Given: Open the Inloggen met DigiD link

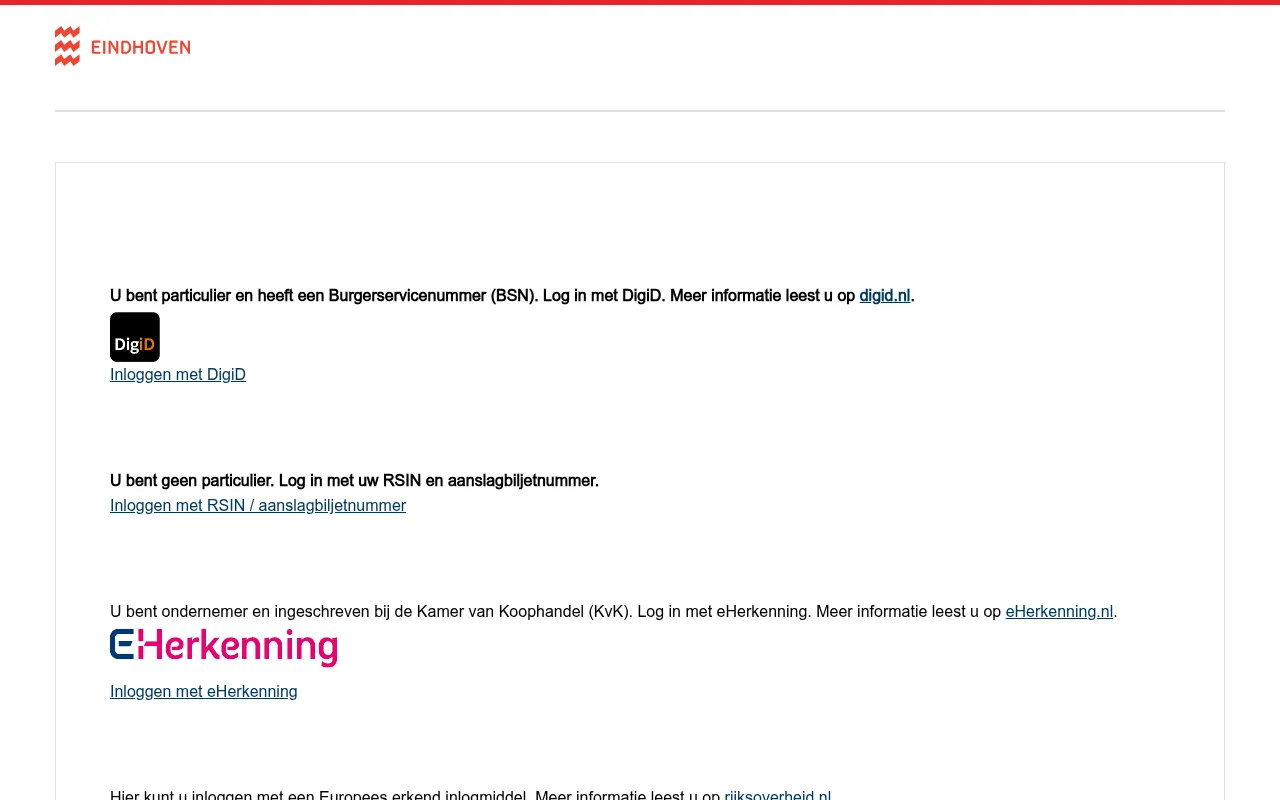Looking at the screenshot, I should click(x=178, y=375).
